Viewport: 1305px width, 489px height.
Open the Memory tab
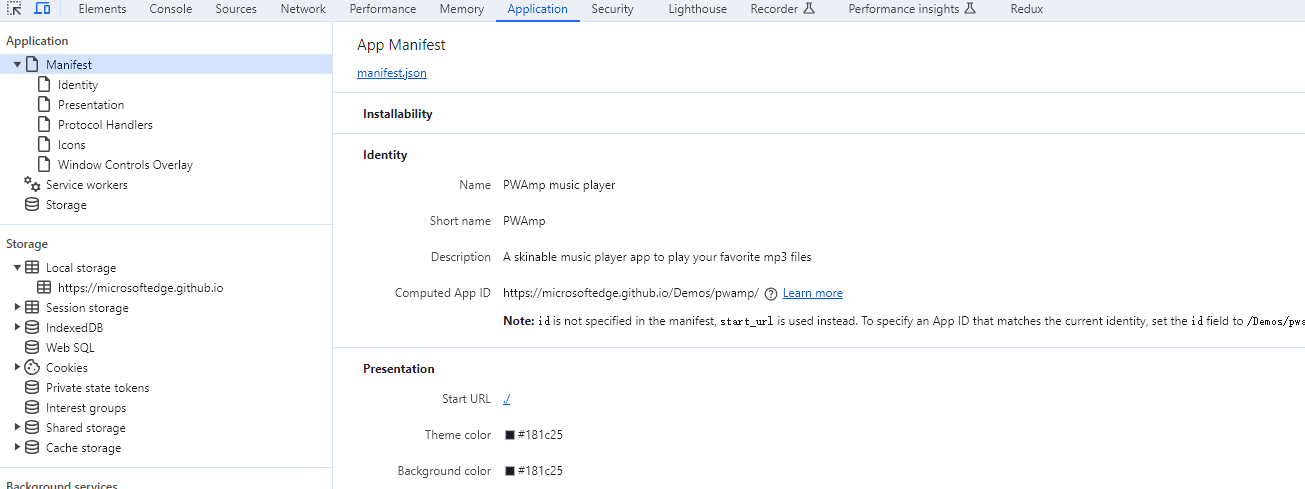click(x=462, y=9)
